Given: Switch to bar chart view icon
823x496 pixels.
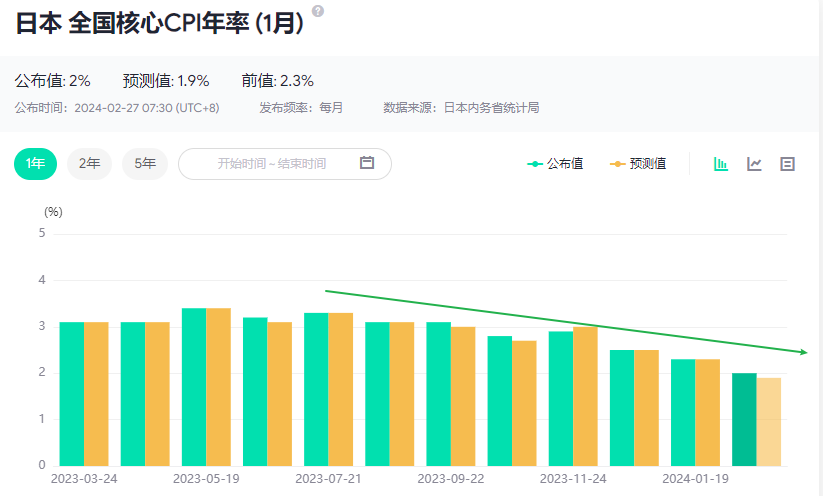Looking at the screenshot, I should coord(720,164).
